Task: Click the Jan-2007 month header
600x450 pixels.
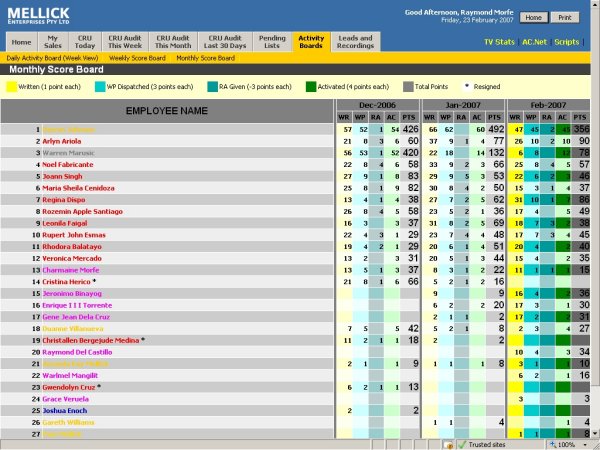Action: [463, 105]
